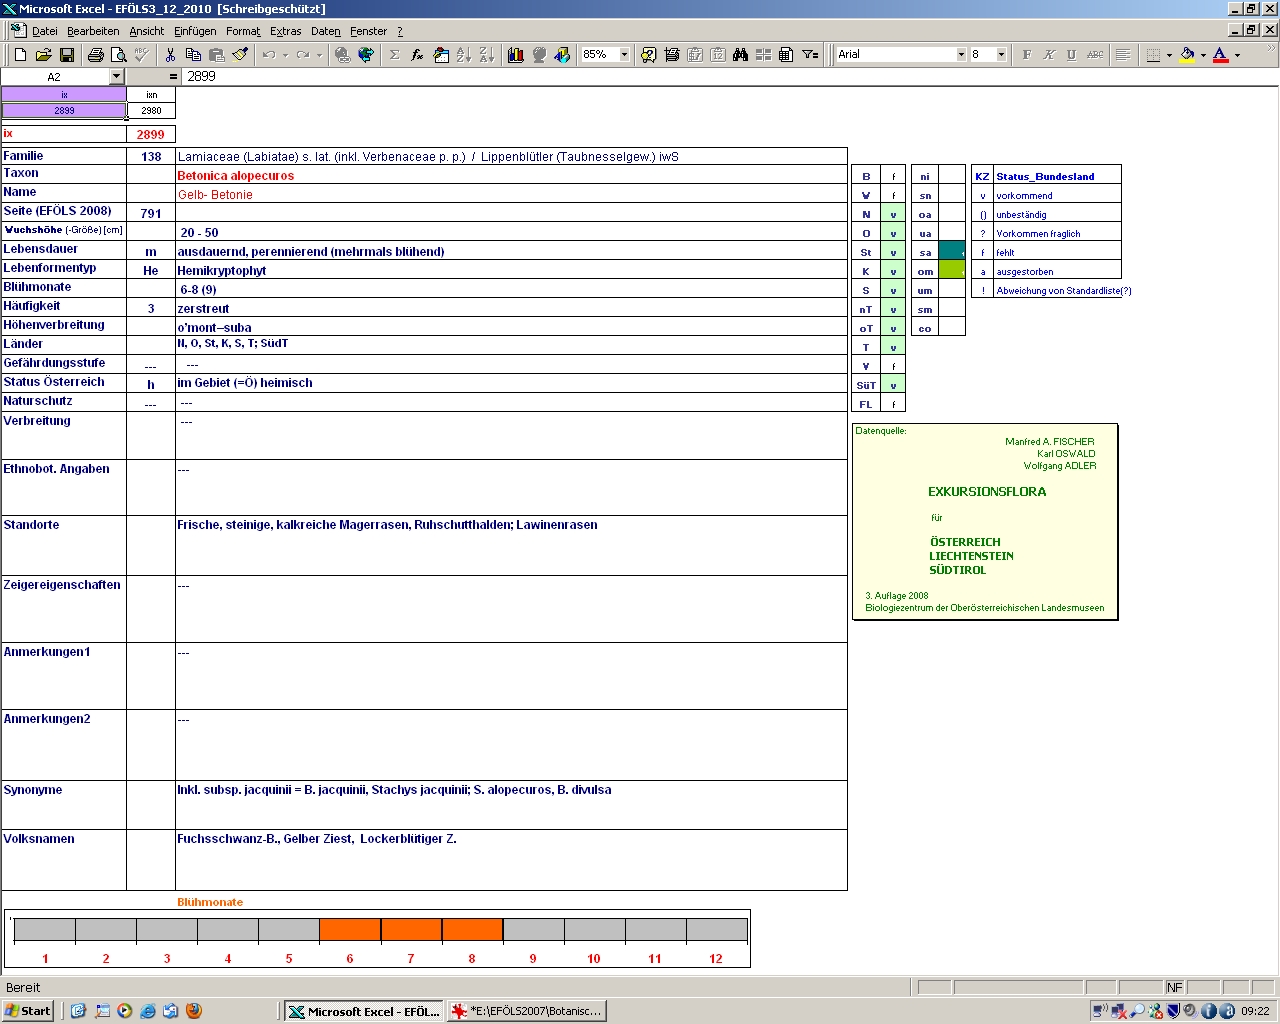This screenshot has width=1280, height=1024.
Task: Click the AutoSum sigma icon
Action: (x=394, y=55)
